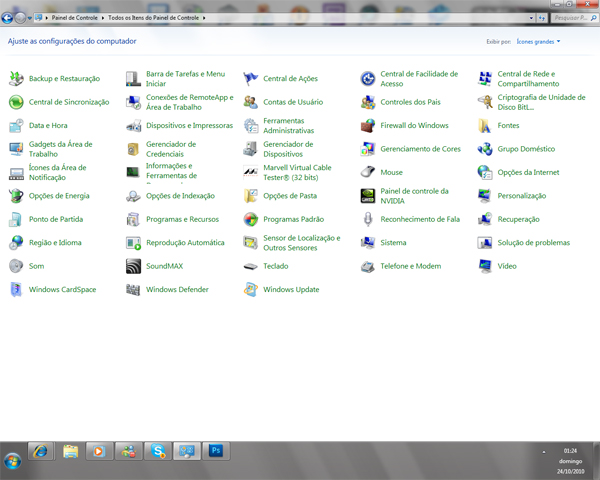Viewport: 600px width, 480px height.
Task: Open Sensor de Localização e Outros Sensores
Action: pyautogui.click(x=301, y=243)
